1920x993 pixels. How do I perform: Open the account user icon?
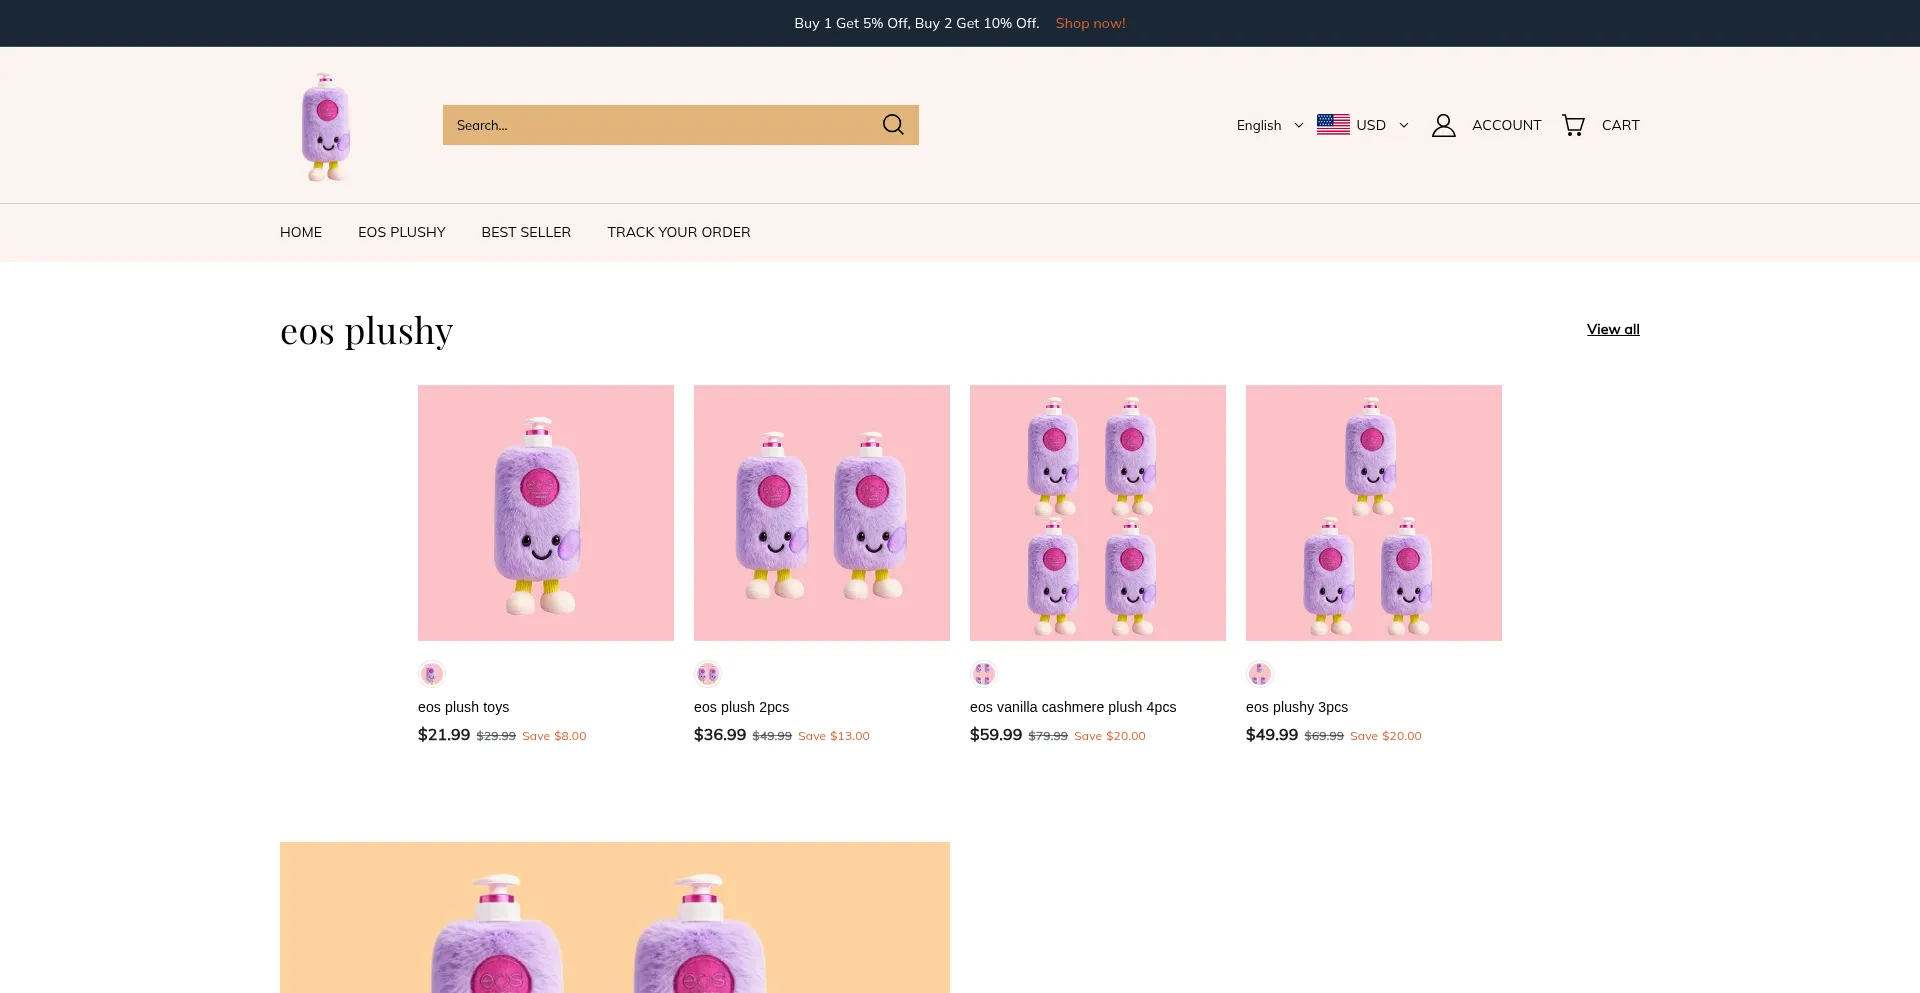coord(1443,125)
